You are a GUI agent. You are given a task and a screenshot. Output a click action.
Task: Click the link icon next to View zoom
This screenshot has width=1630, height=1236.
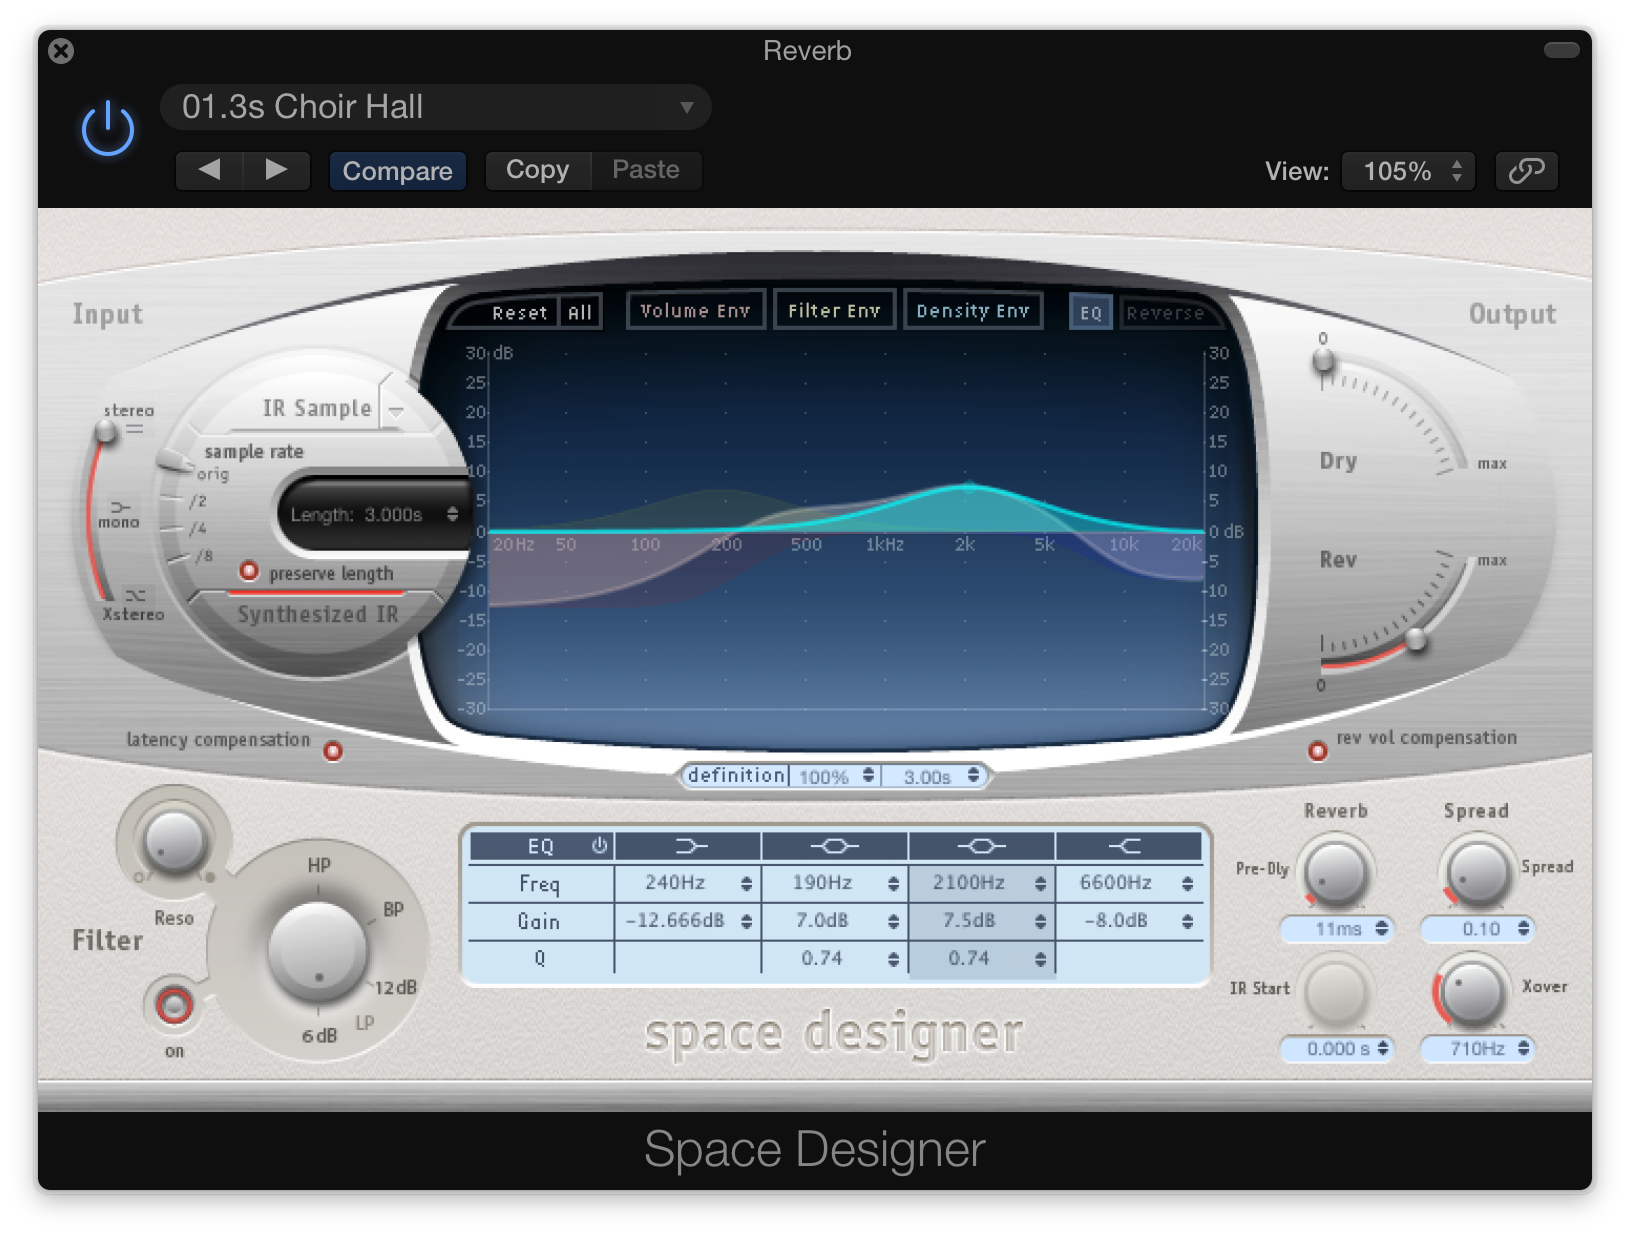[x=1526, y=171]
